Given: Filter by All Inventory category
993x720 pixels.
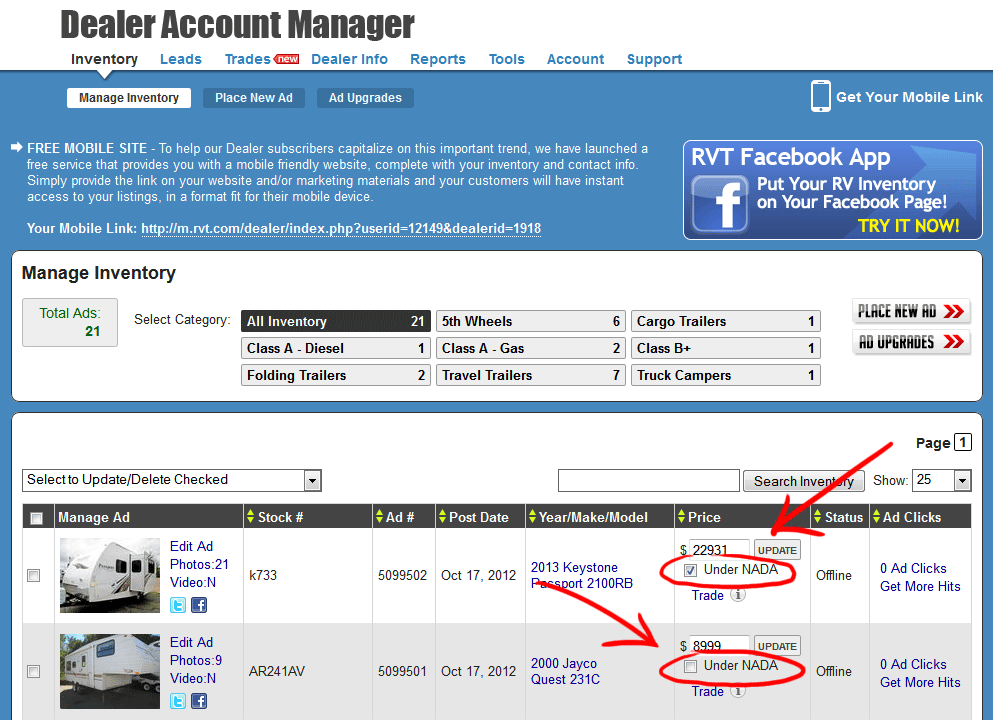Looking at the screenshot, I should click(336, 321).
